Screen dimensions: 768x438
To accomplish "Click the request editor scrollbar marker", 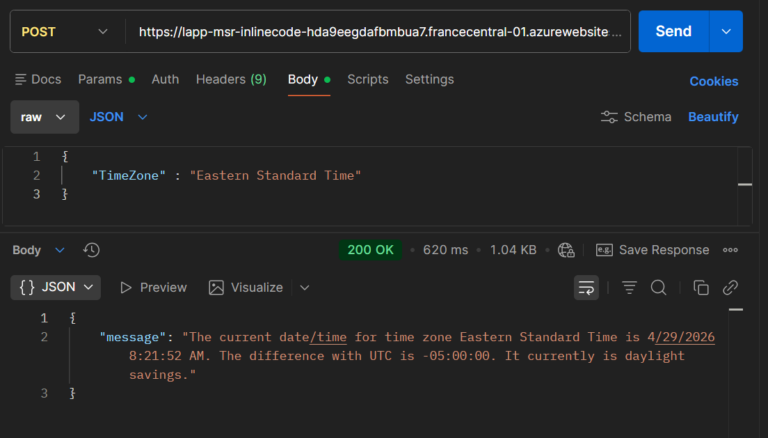I will point(744,185).
